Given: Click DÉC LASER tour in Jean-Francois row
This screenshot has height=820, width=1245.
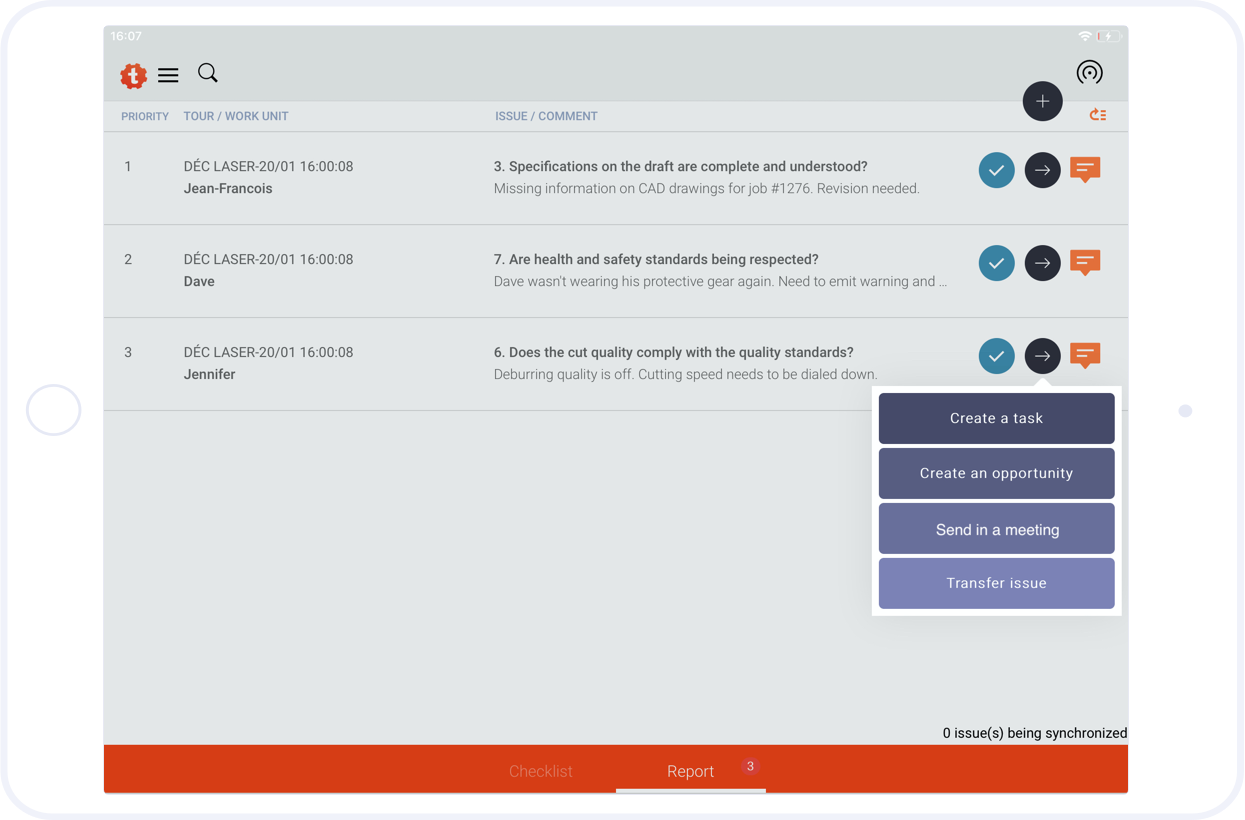Looking at the screenshot, I should coord(268,166).
